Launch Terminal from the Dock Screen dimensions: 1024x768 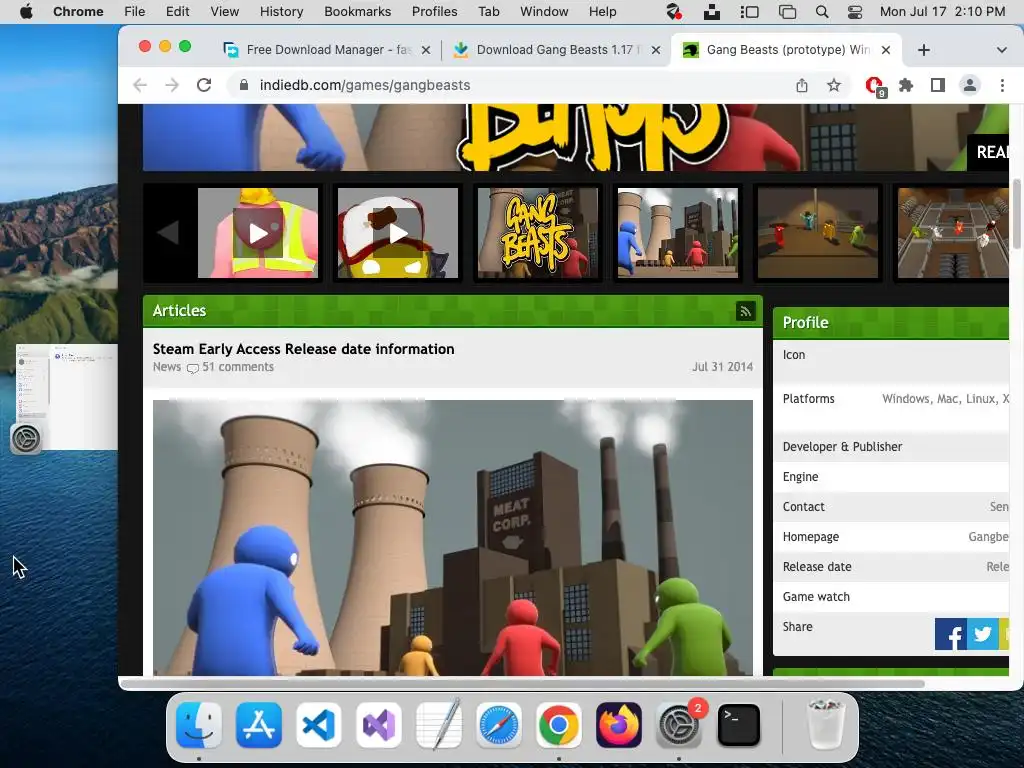pos(739,725)
